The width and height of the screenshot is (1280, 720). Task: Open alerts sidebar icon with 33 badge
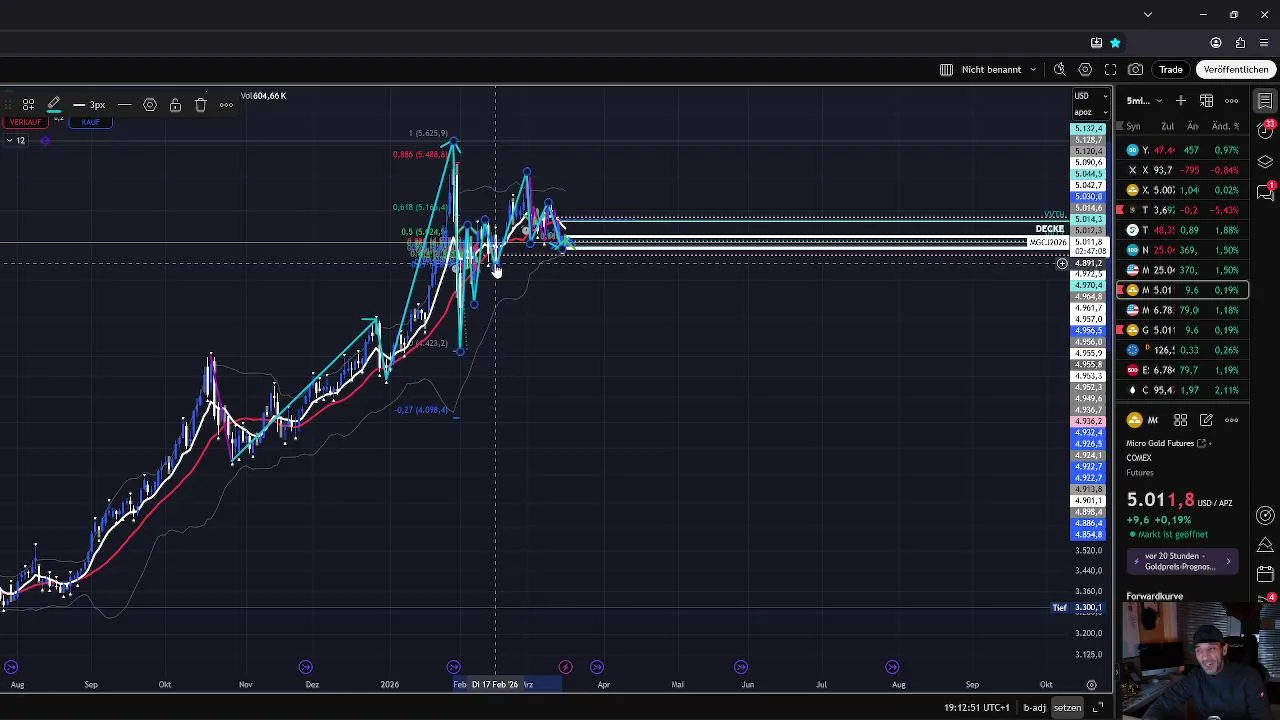coord(1265,131)
